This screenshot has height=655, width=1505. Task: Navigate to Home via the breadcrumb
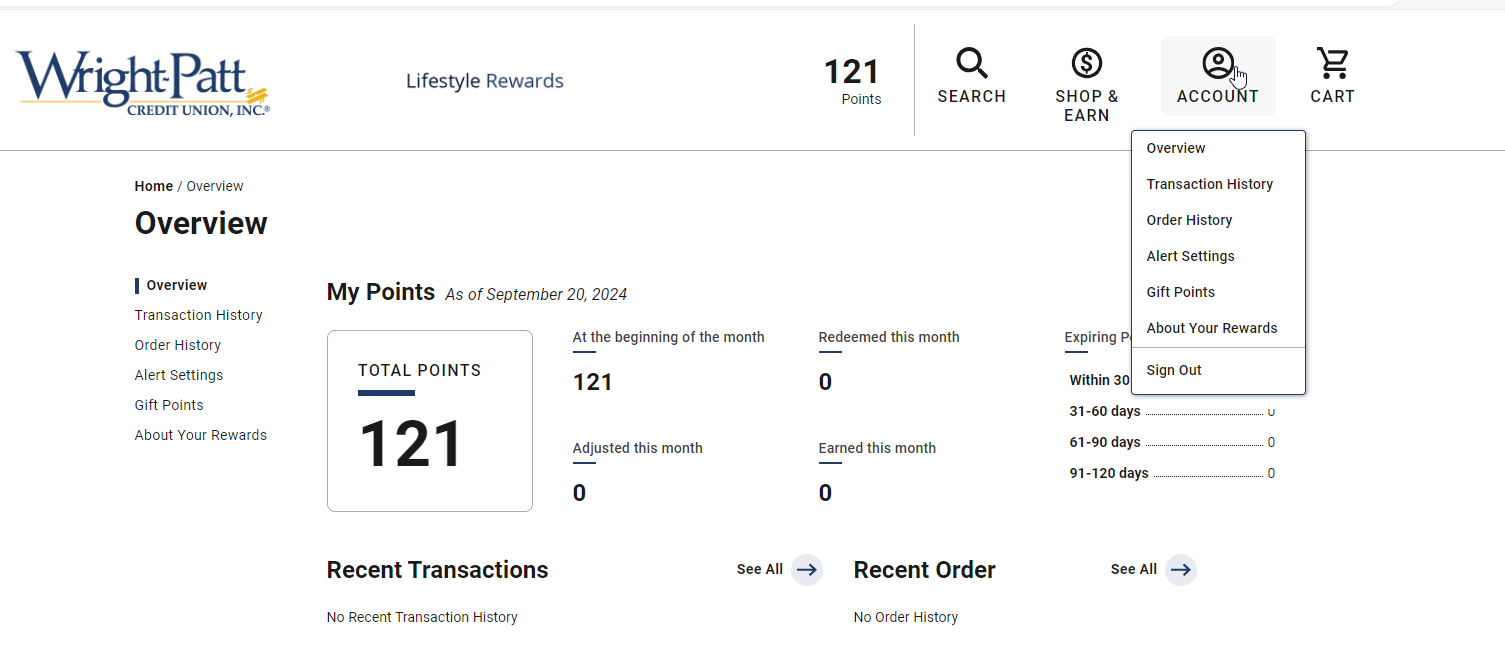click(x=153, y=185)
